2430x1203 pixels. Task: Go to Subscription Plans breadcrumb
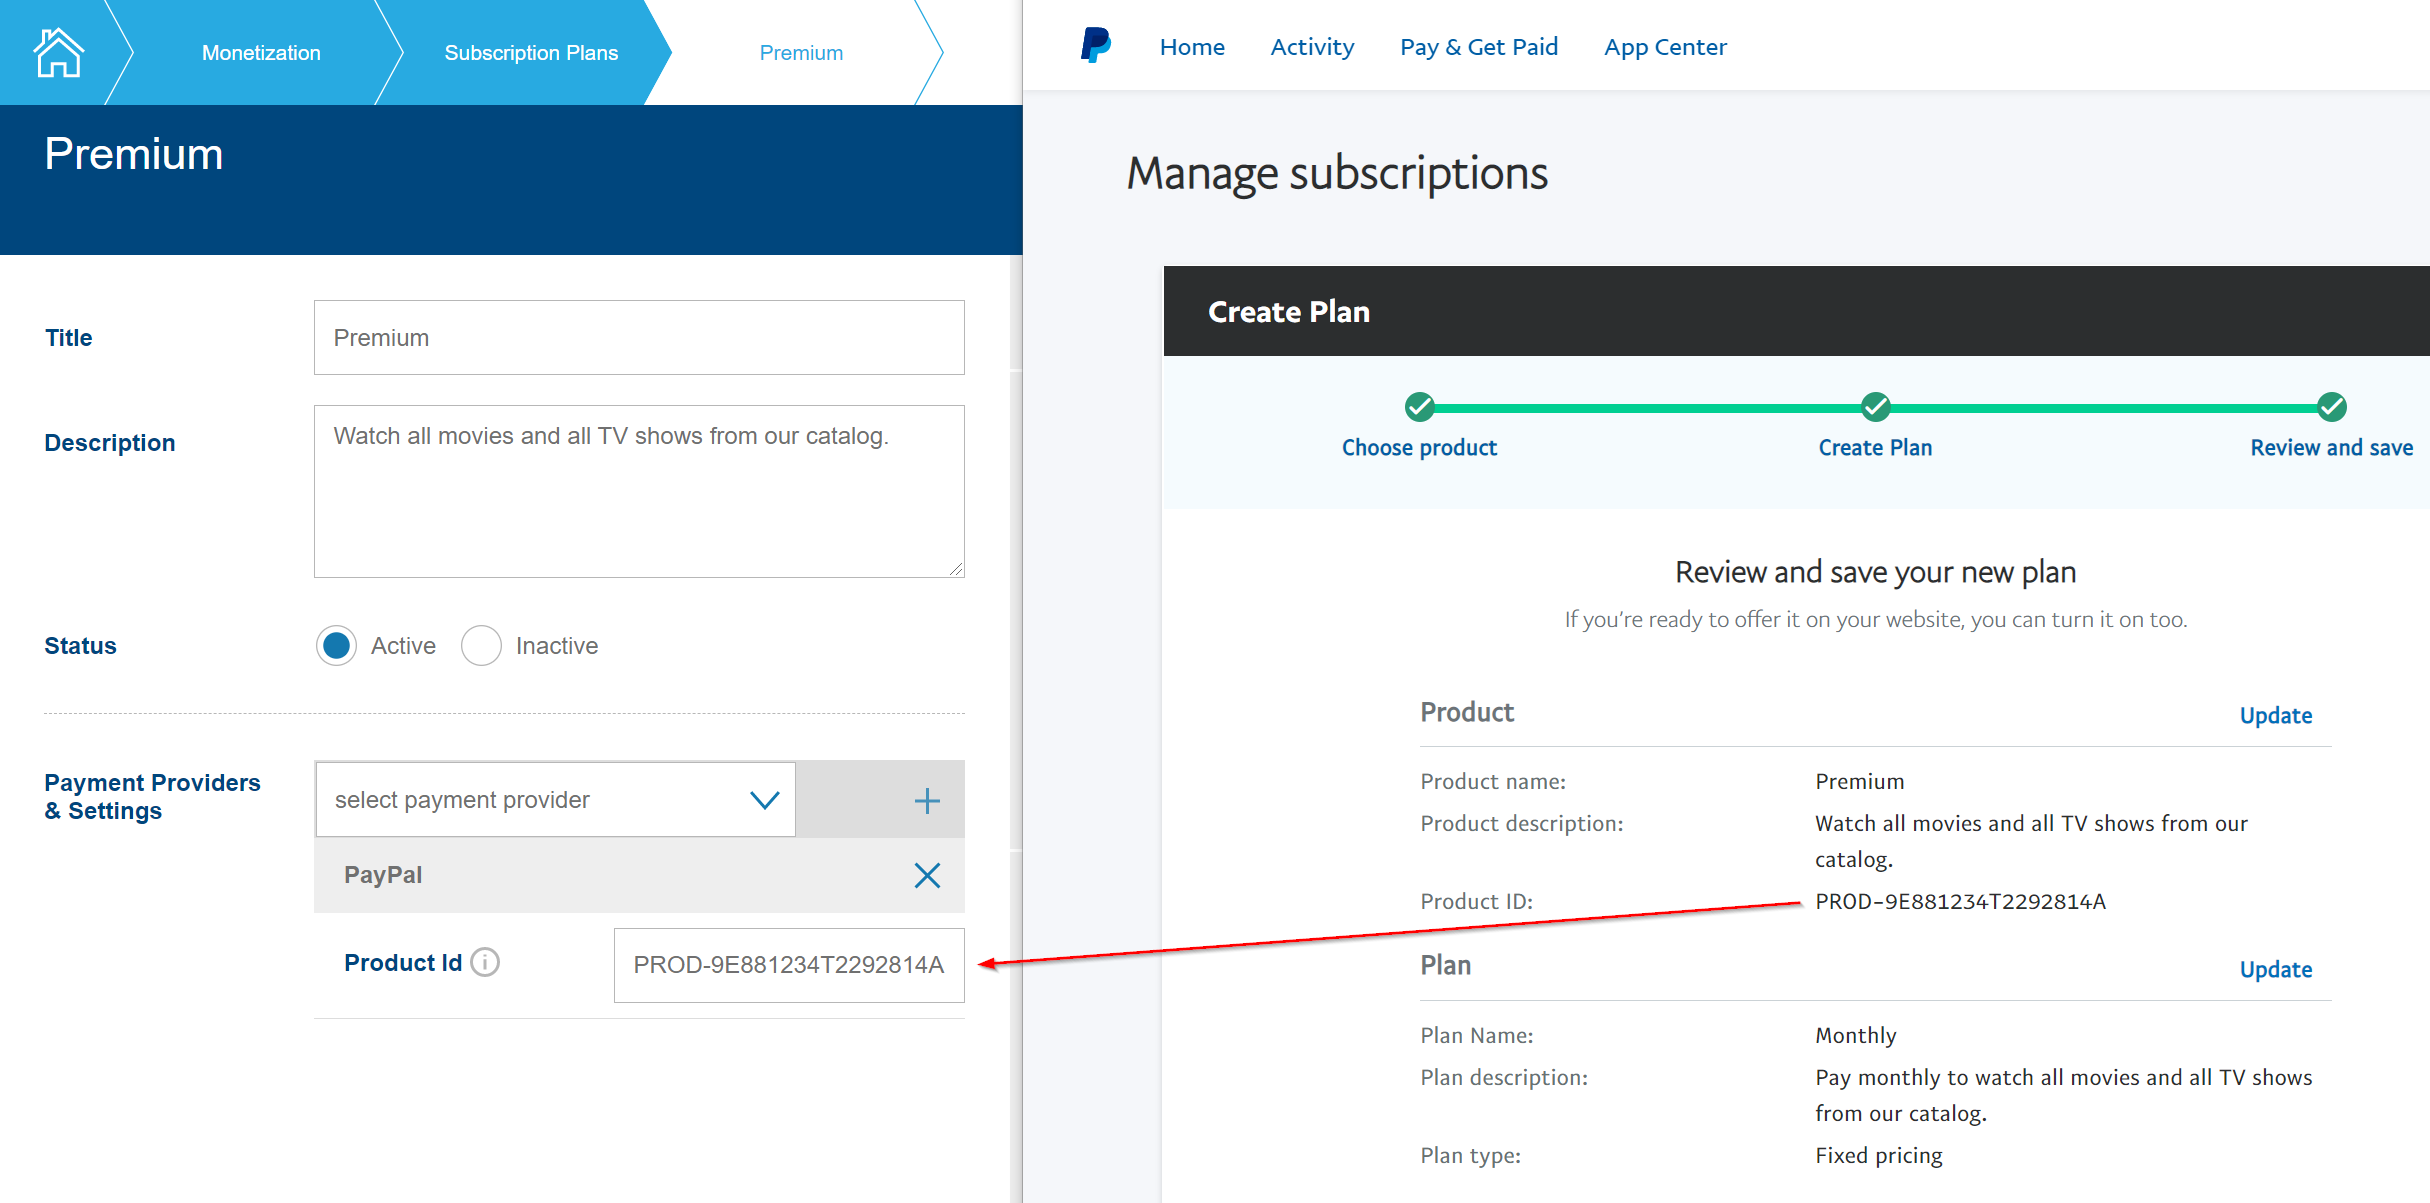point(531,53)
